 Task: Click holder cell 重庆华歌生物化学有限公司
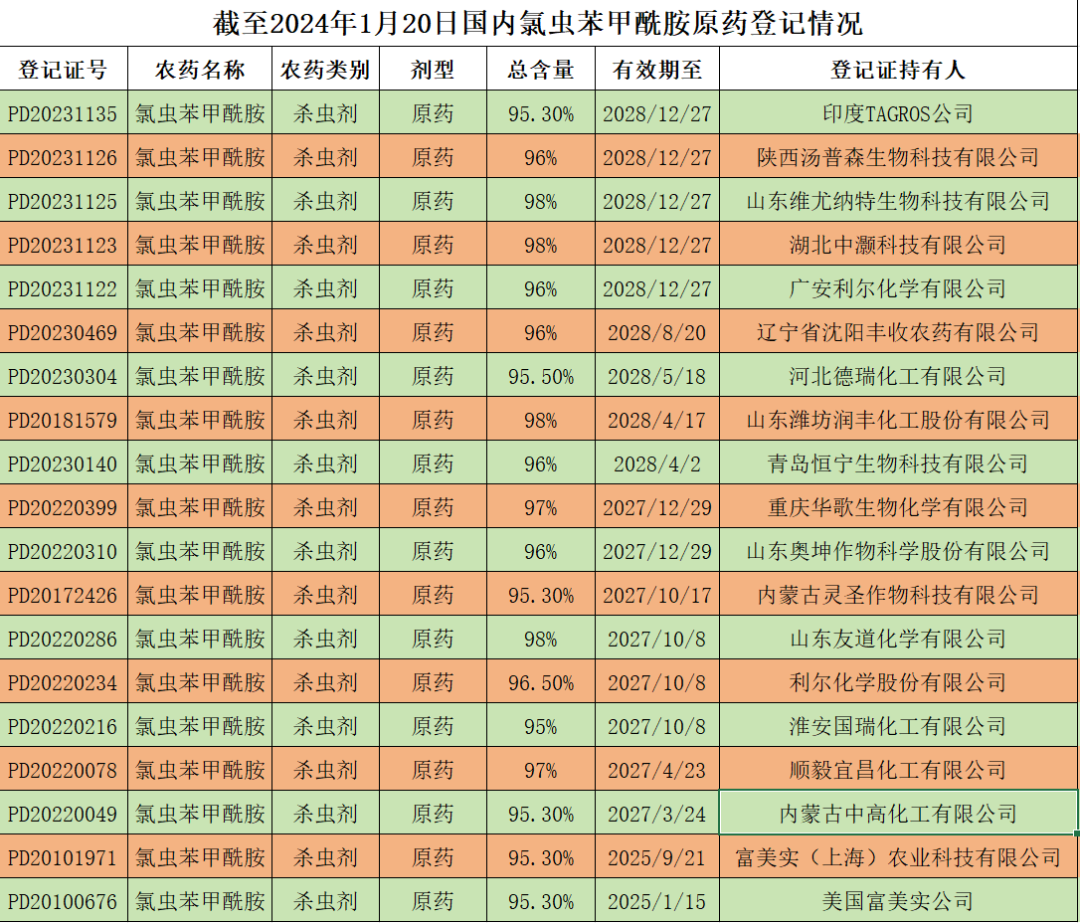898,506
